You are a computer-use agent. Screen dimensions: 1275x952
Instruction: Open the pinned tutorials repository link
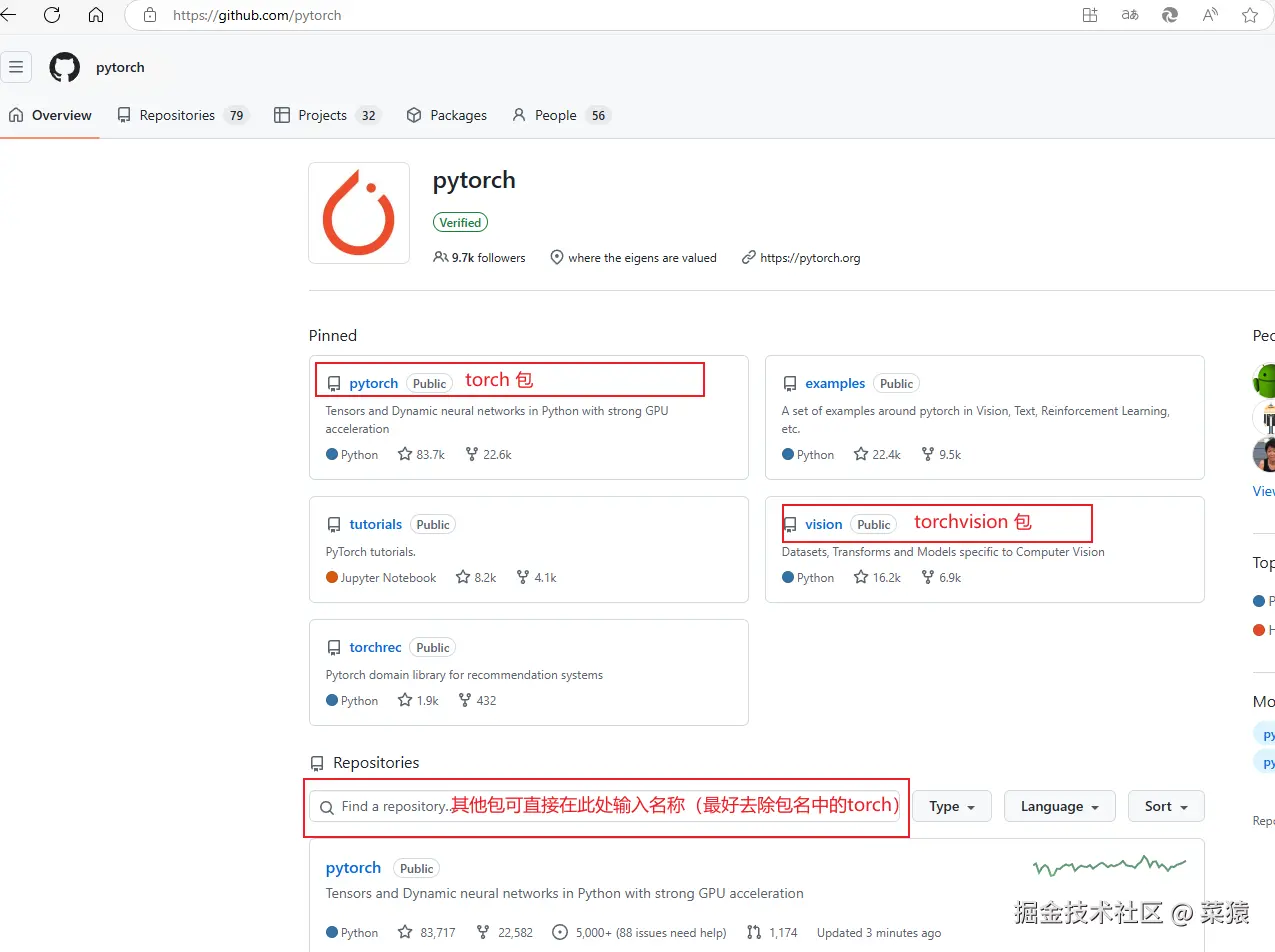point(376,524)
